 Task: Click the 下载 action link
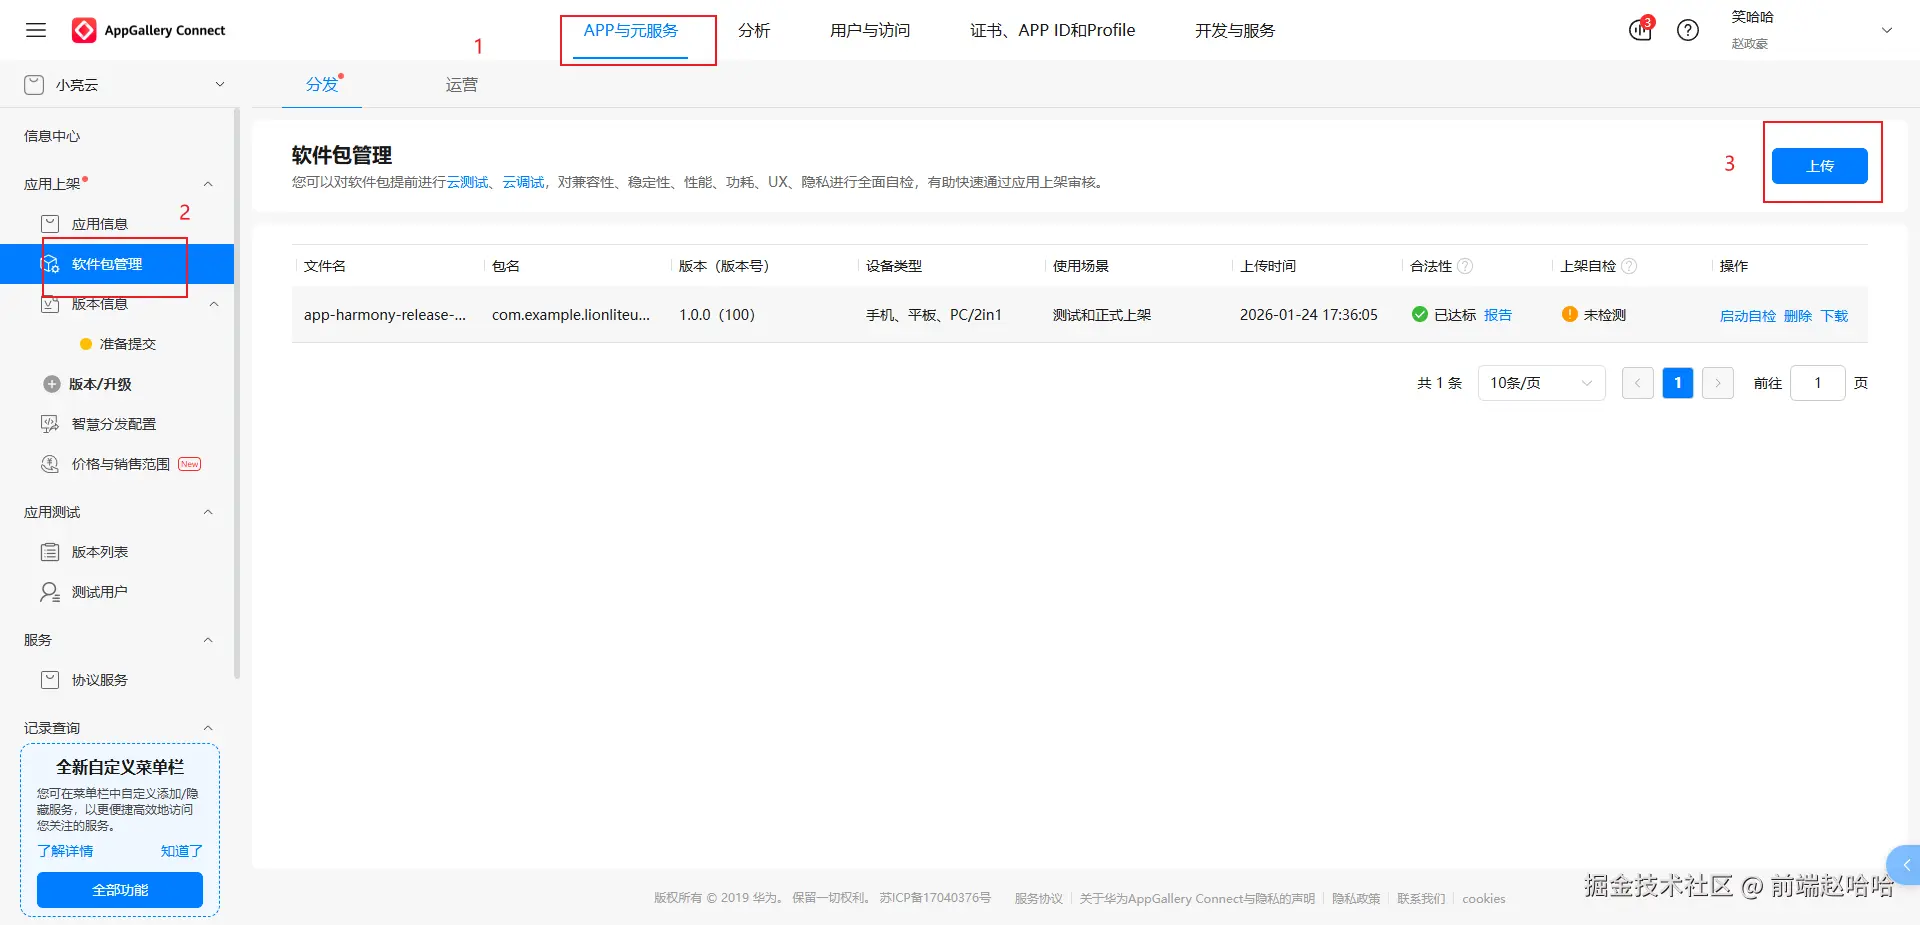click(1834, 316)
